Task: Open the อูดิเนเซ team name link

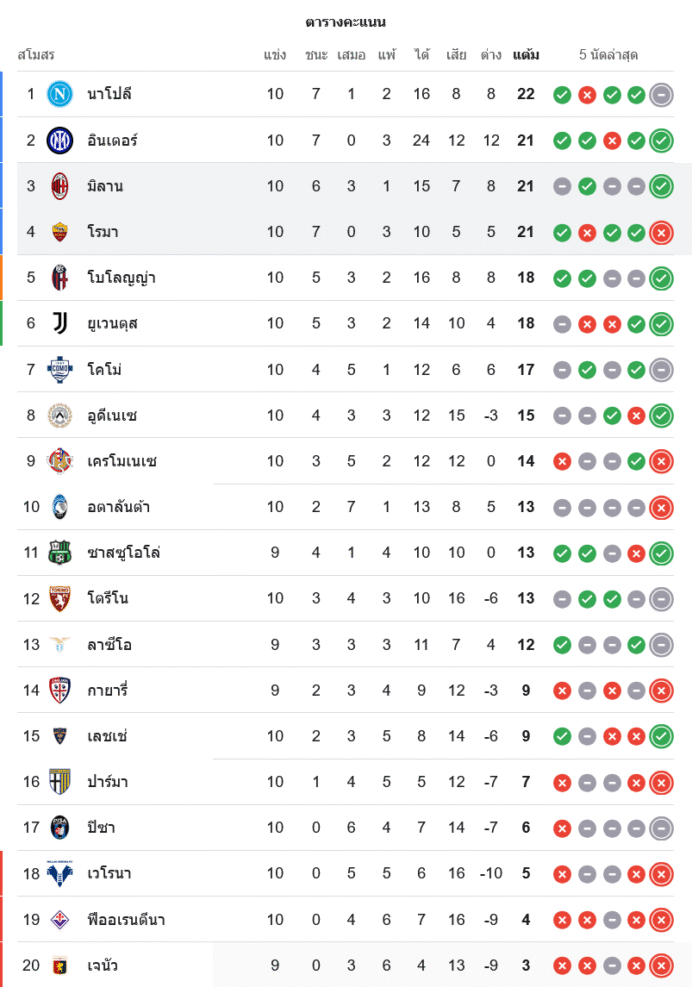Action: [x=112, y=415]
